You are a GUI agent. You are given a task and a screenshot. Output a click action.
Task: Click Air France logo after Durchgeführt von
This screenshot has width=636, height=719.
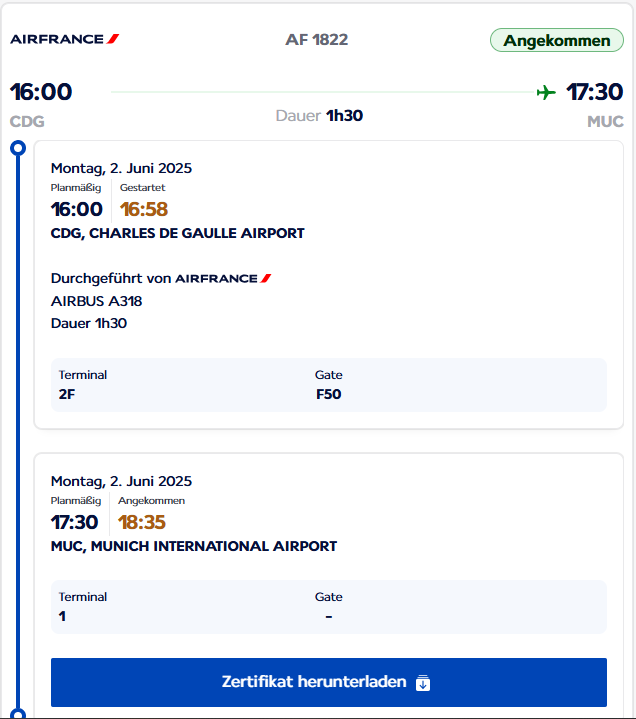(223, 278)
